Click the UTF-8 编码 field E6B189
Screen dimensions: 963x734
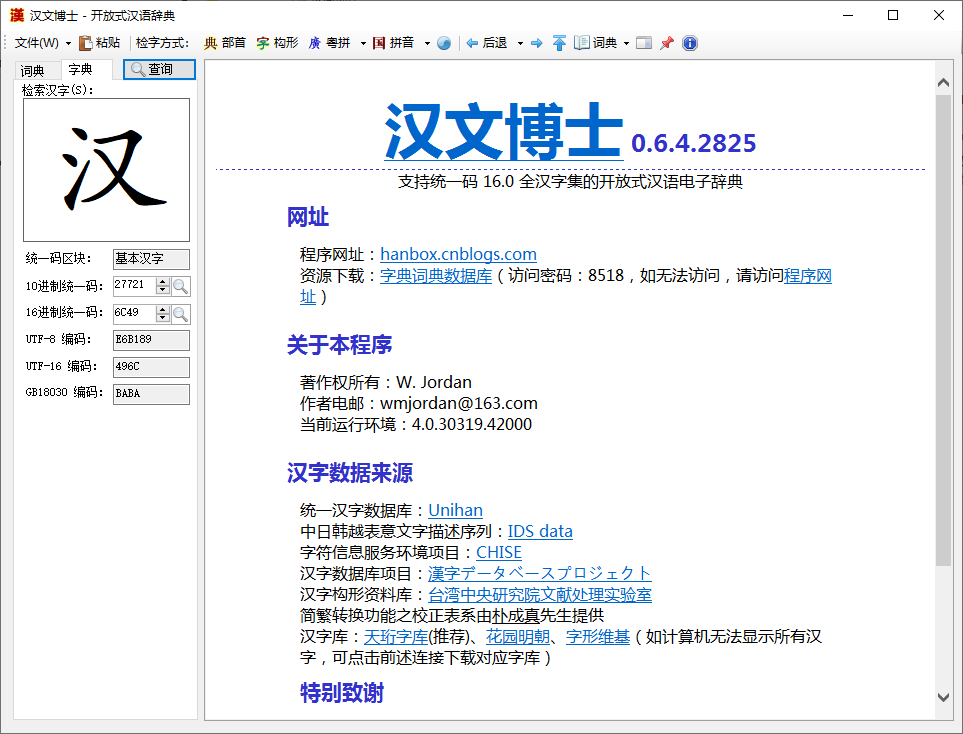151,340
